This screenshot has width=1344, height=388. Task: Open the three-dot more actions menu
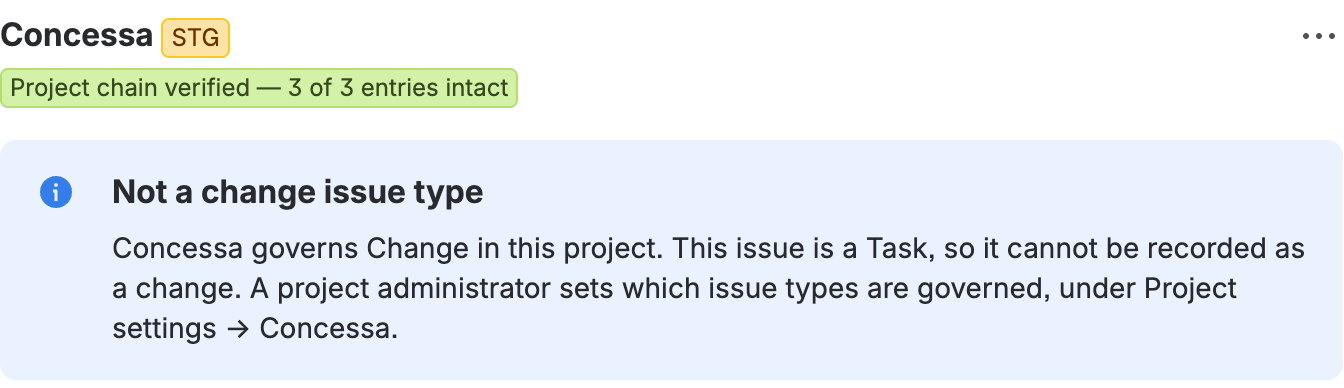click(1318, 37)
